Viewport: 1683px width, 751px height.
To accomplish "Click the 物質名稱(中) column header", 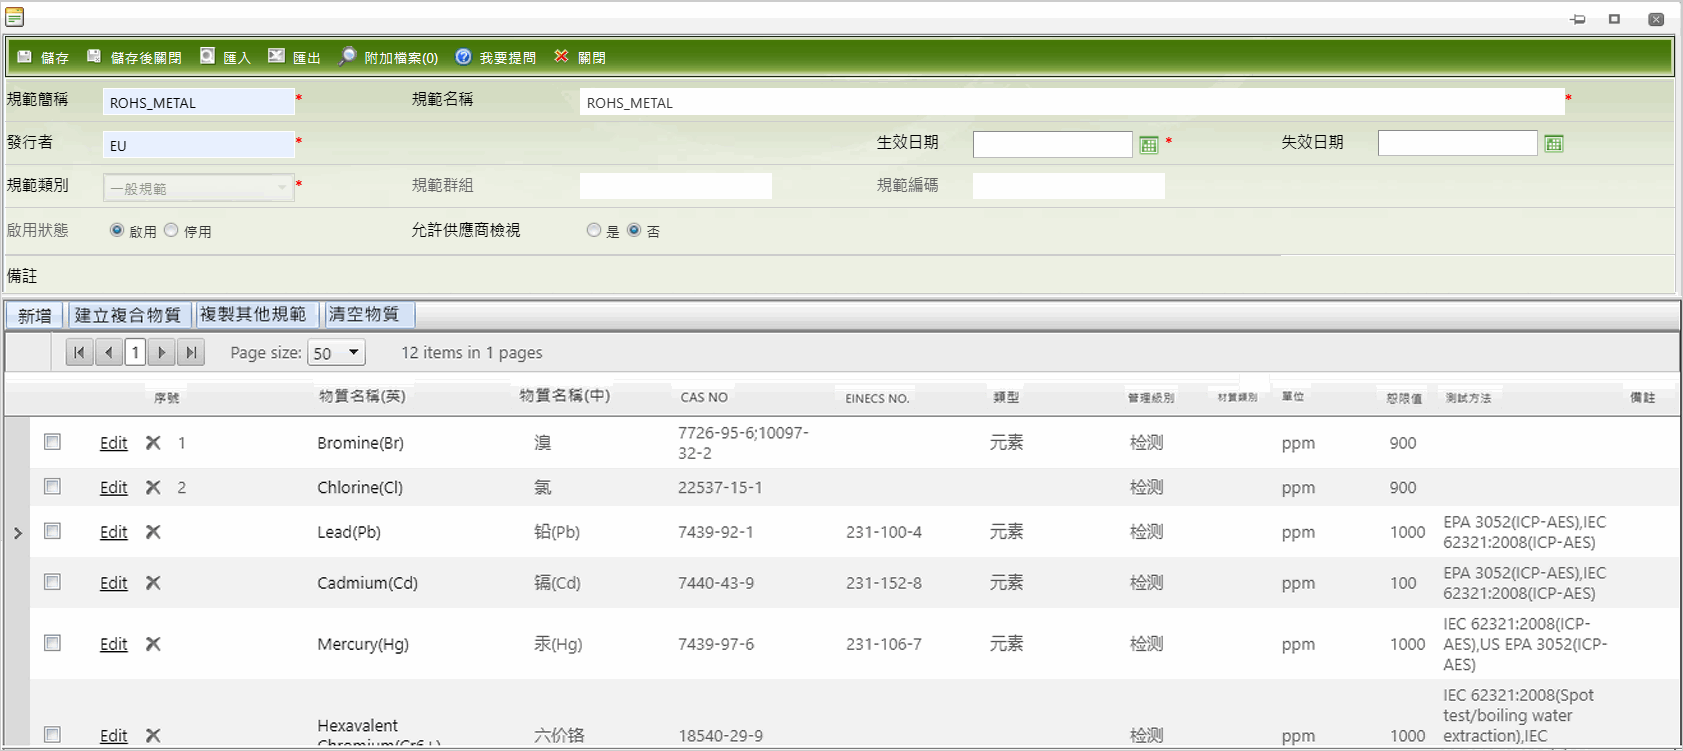I will pos(565,396).
